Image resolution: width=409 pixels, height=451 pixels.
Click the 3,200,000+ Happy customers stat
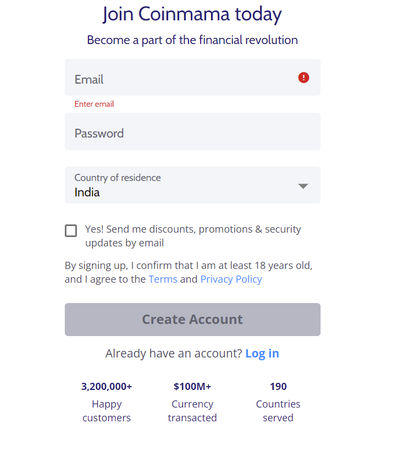(107, 402)
